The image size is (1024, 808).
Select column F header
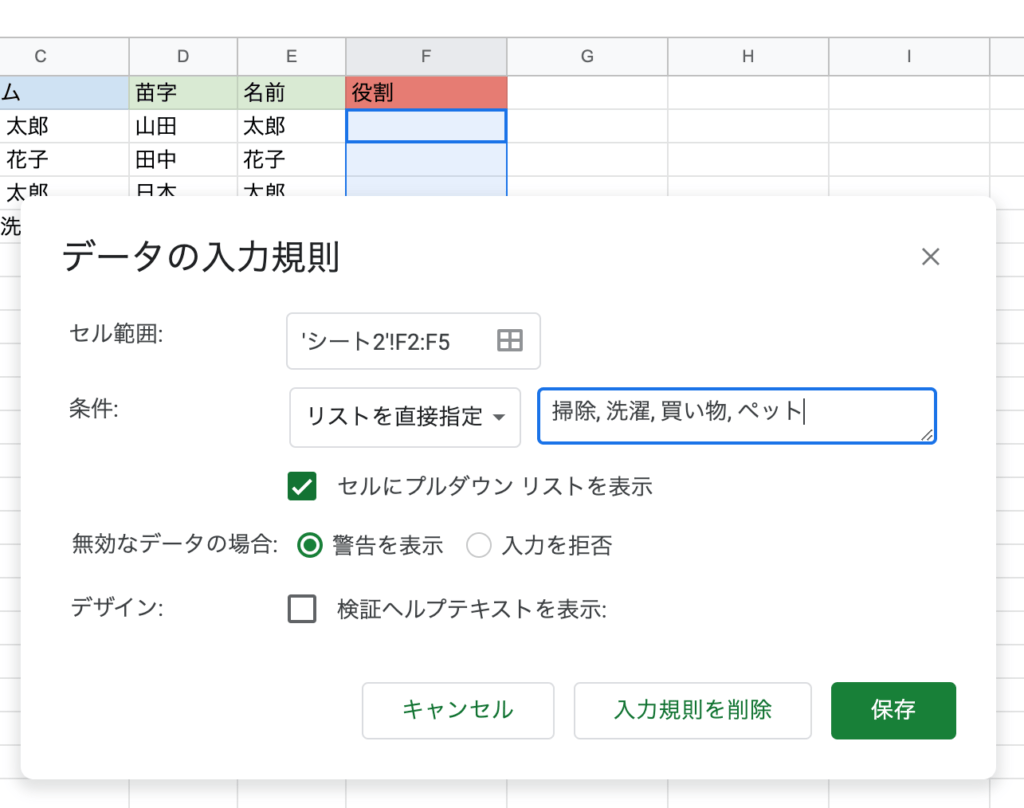[x=426, y=56]
